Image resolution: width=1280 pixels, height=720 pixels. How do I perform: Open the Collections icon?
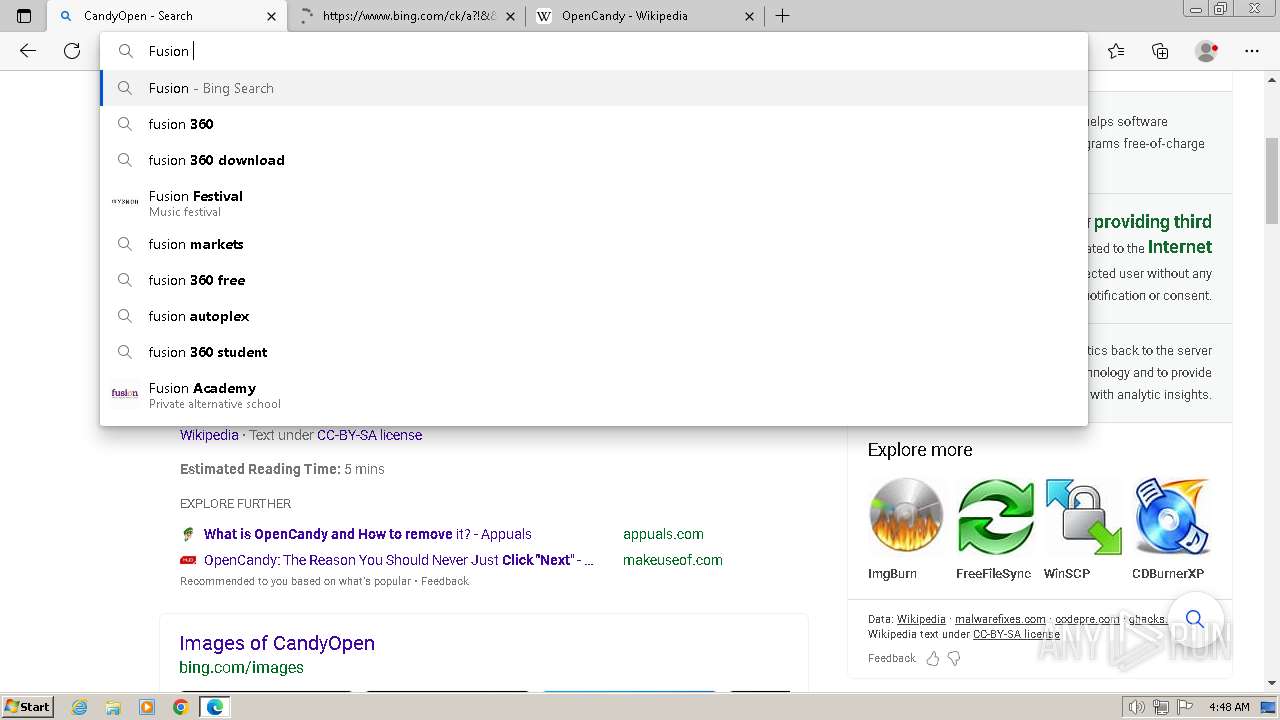(1160, 51)
